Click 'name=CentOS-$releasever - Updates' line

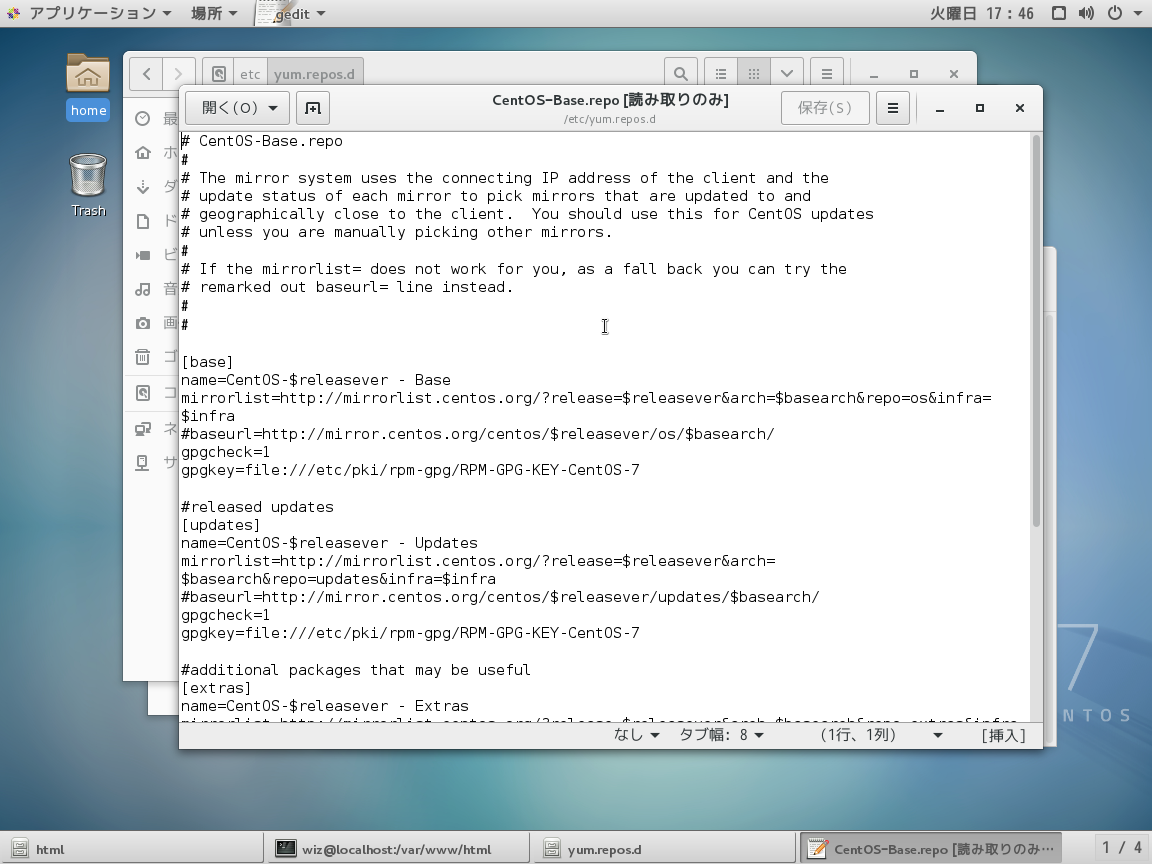click(329, 543)
